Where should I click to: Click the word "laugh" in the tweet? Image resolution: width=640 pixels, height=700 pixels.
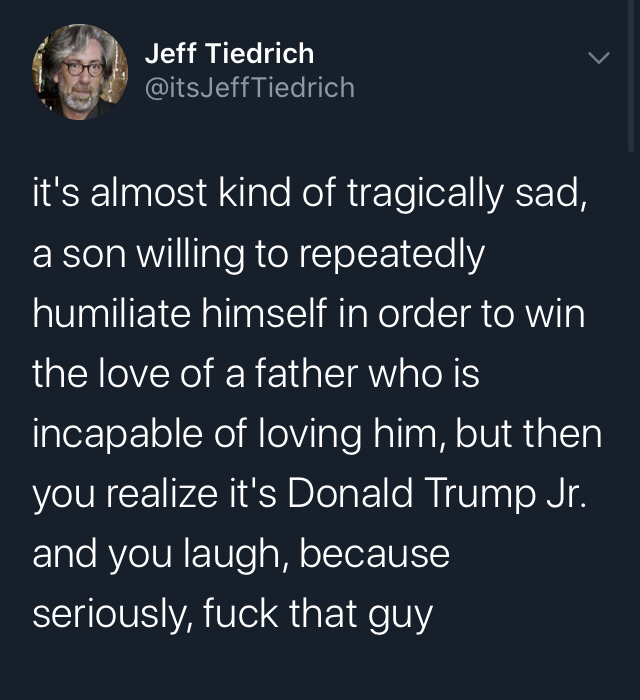coord(233,555)
